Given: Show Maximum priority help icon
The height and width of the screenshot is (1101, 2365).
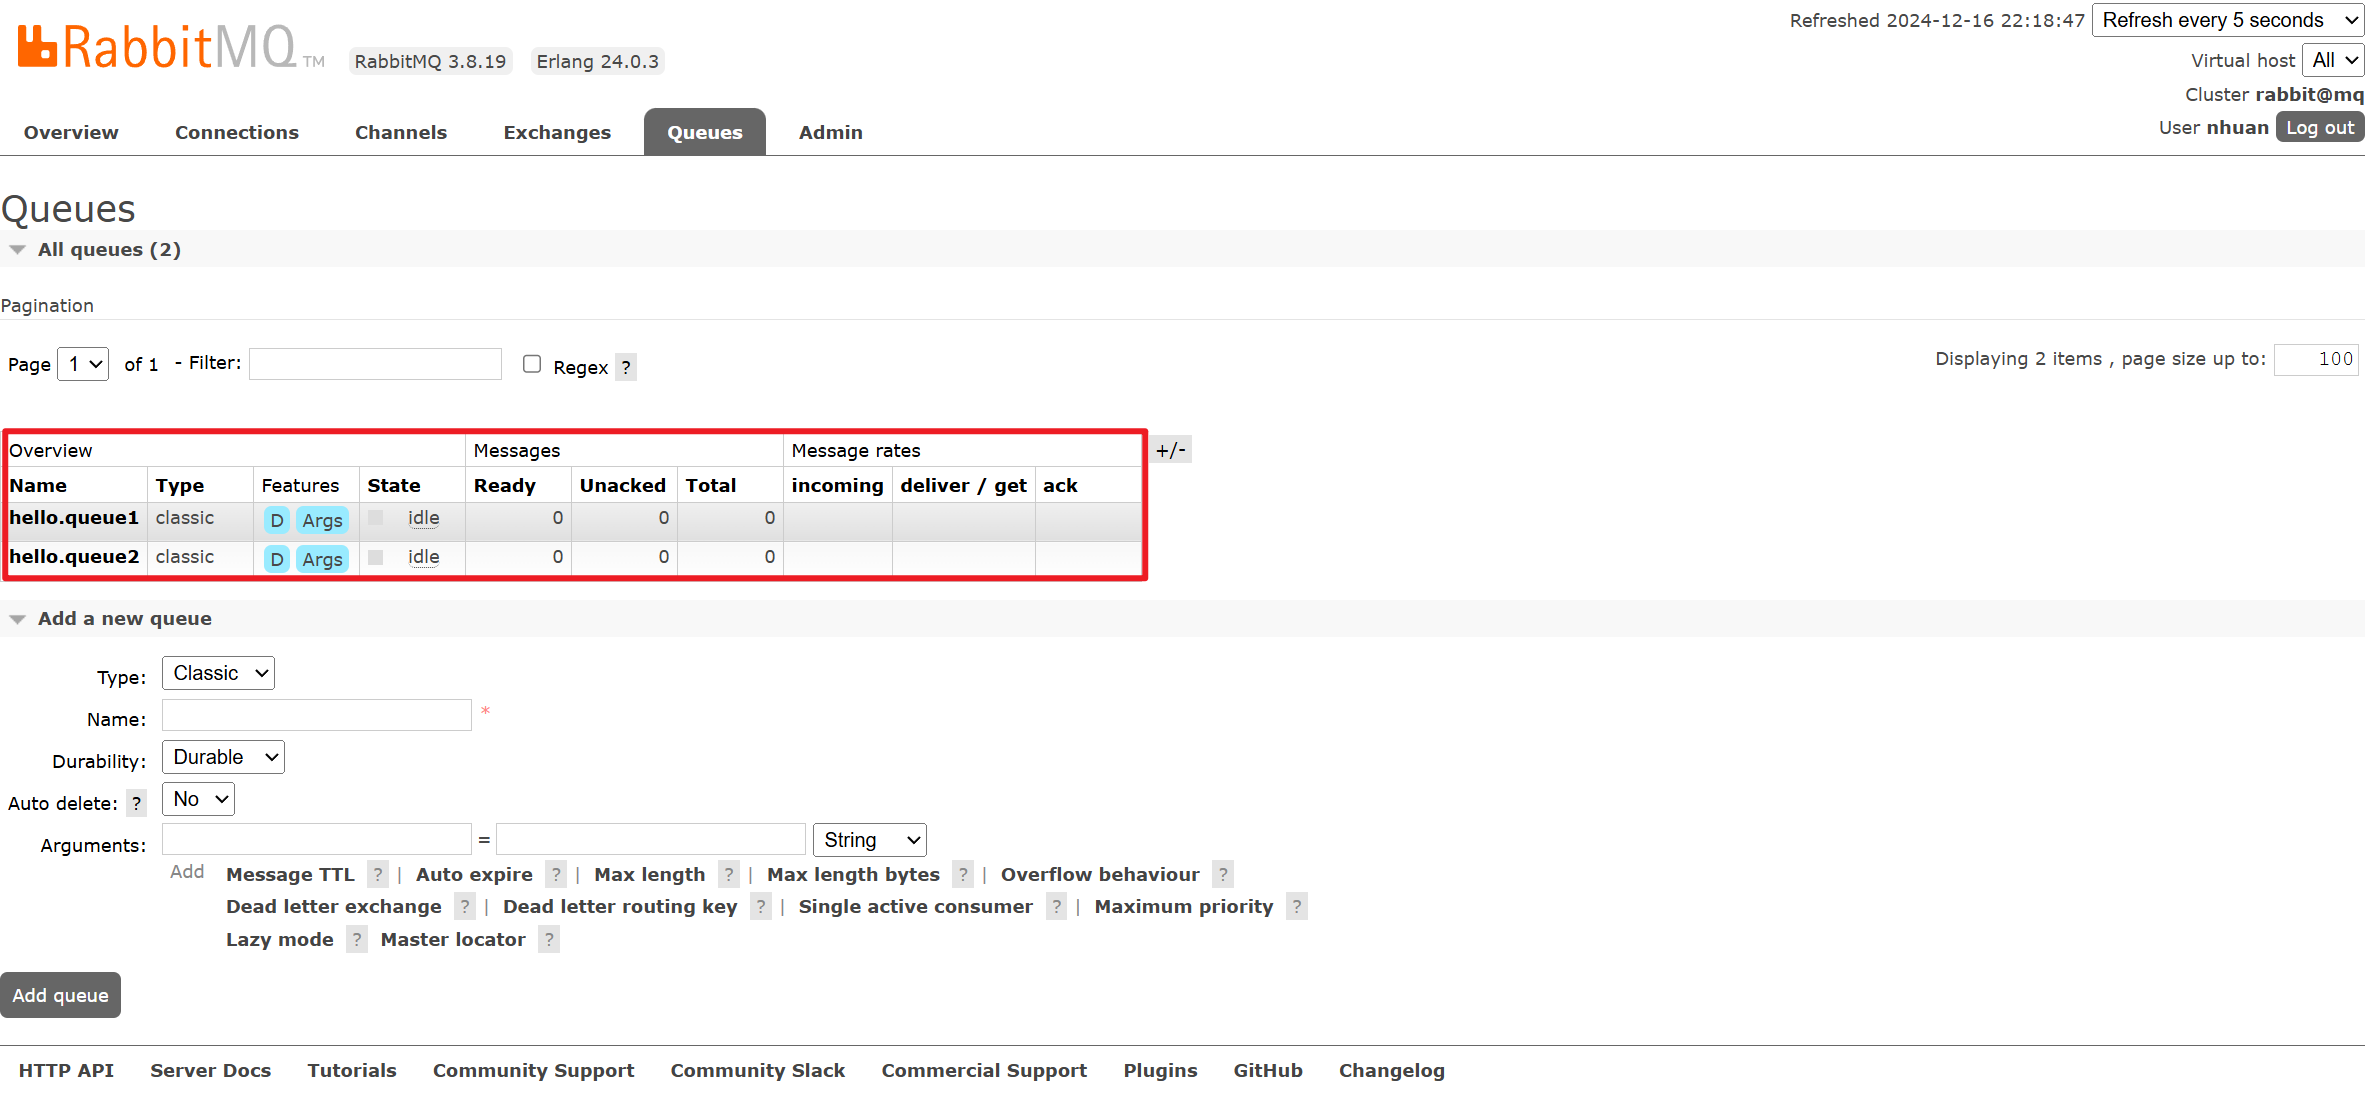Looking at the screenshot, I should coord(1297,906).
